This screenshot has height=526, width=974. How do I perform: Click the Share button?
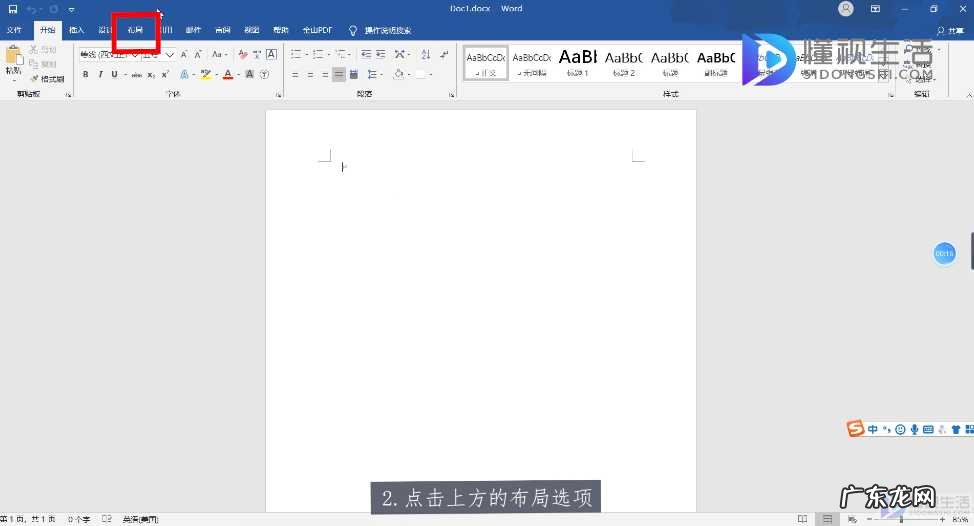click(950, 30)
